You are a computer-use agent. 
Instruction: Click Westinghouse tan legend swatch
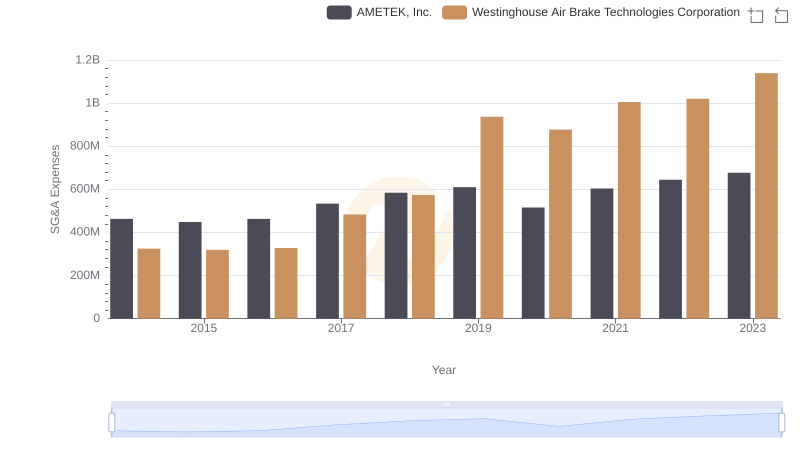coord(454,12)
